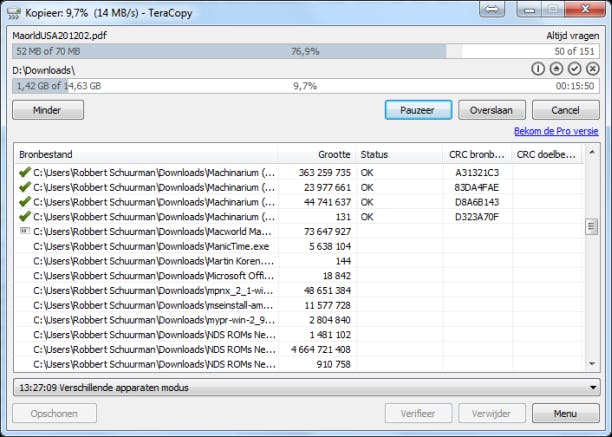Pause the copy with Pauzeer
Viewport: 612px width, 437px height.
point(418,110)
